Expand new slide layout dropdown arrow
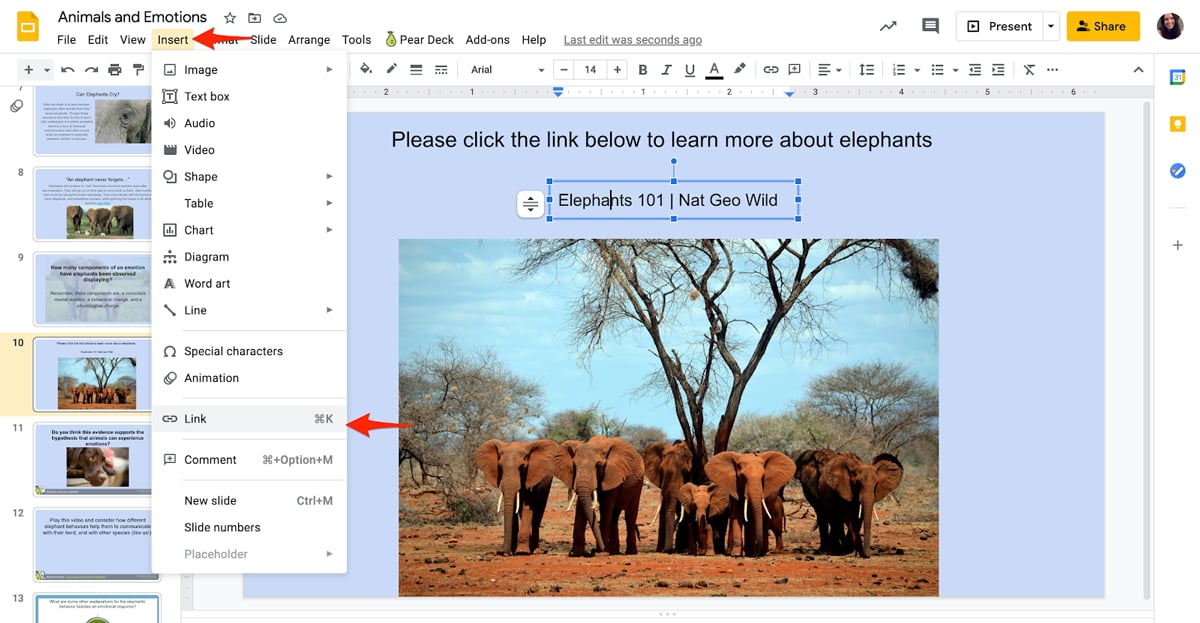 click(x=46, y=70)
